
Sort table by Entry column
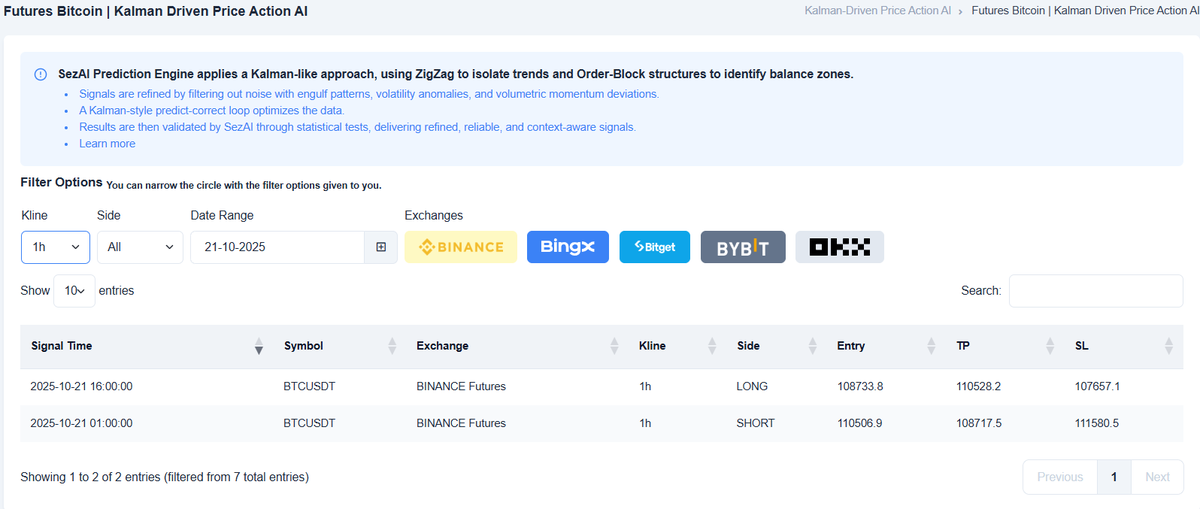(x=886, y=346)
